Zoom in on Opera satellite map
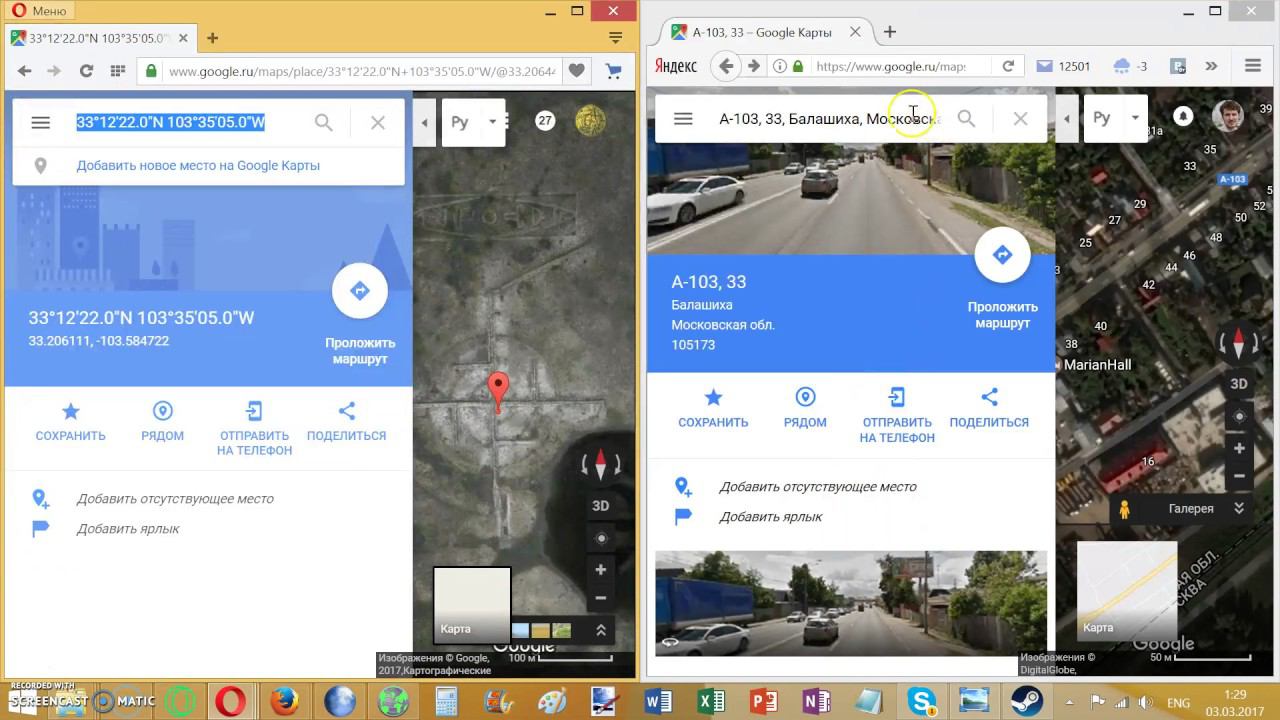This screenshot has height=720, width=1280. coord(600,570)
